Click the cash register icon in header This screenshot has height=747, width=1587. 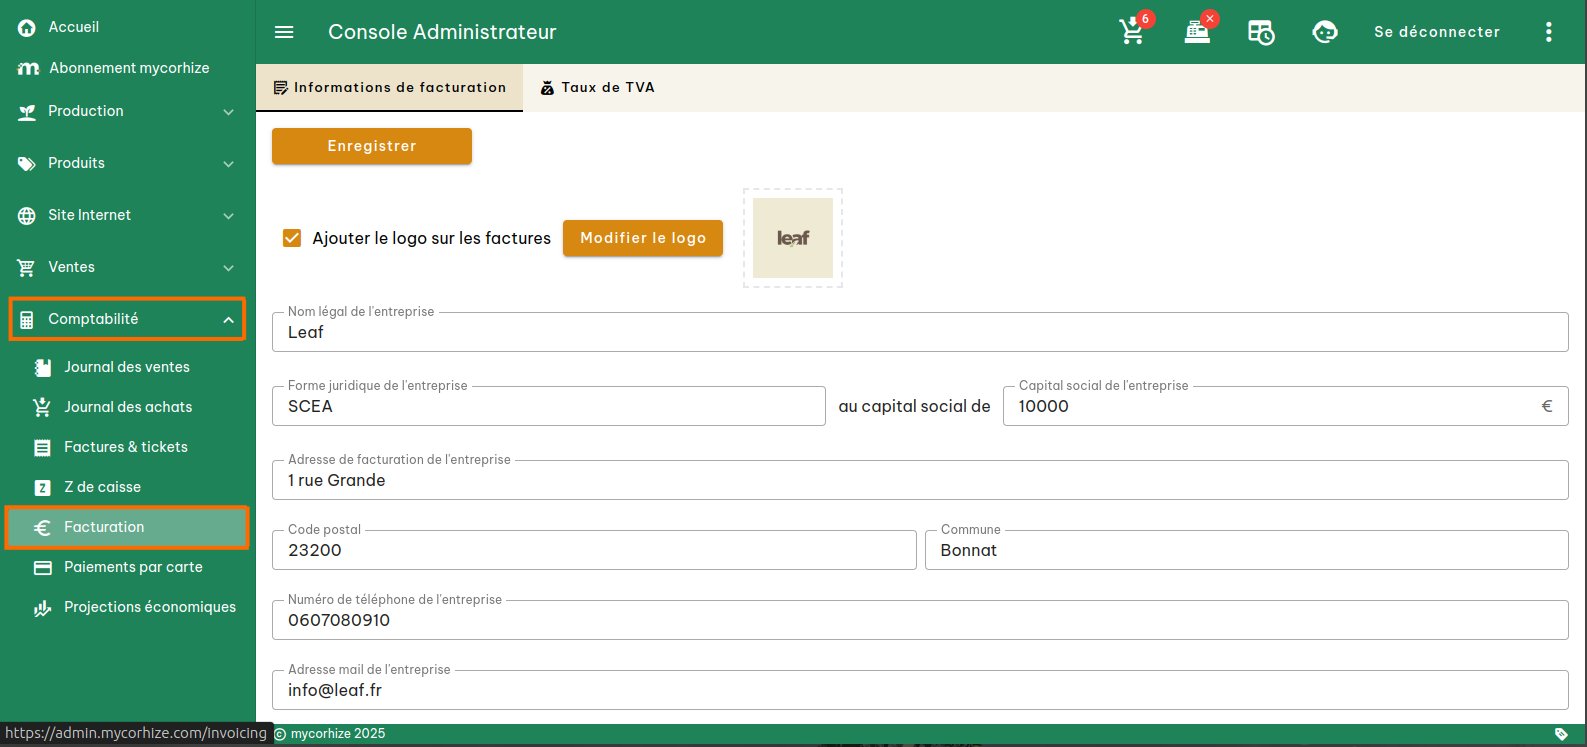[1197, 32]
